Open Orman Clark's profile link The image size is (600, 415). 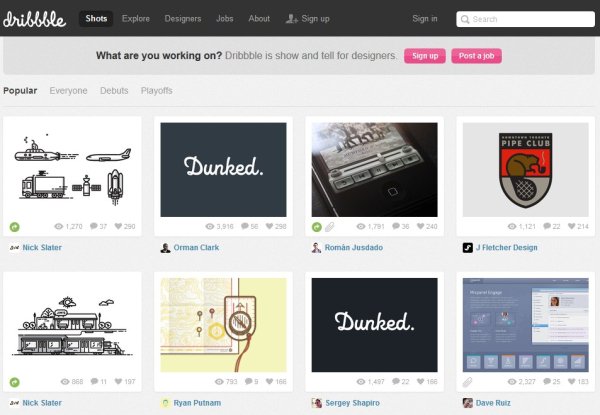[x=196, y=247]
